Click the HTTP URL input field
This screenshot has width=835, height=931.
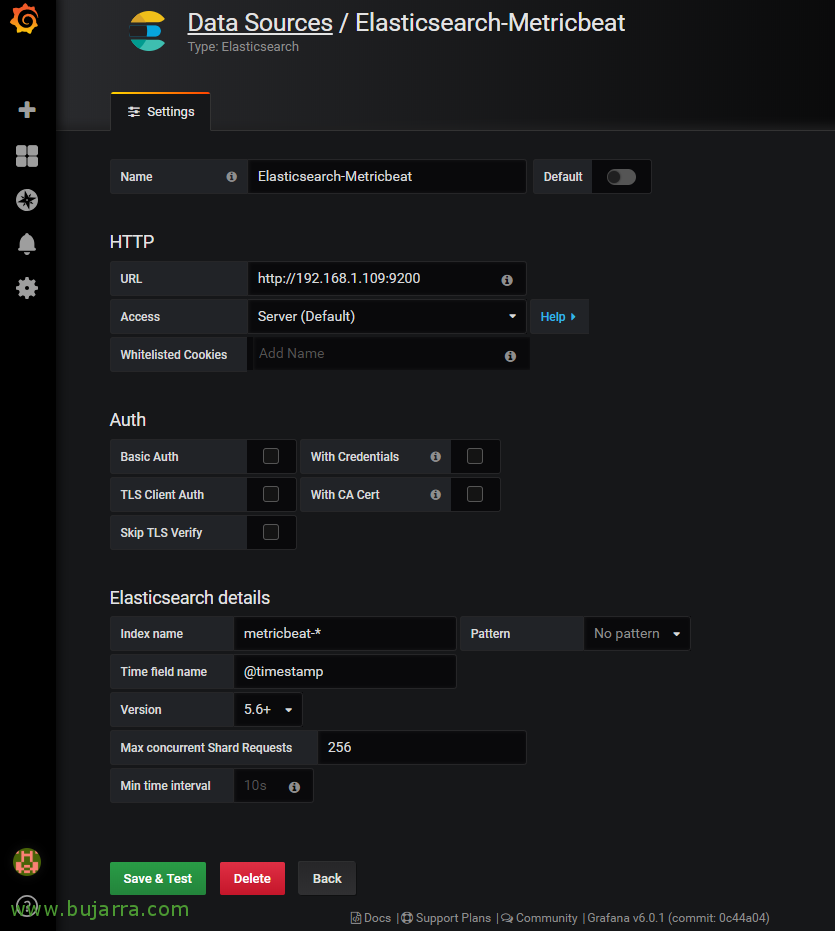click(x=387, y=278)
